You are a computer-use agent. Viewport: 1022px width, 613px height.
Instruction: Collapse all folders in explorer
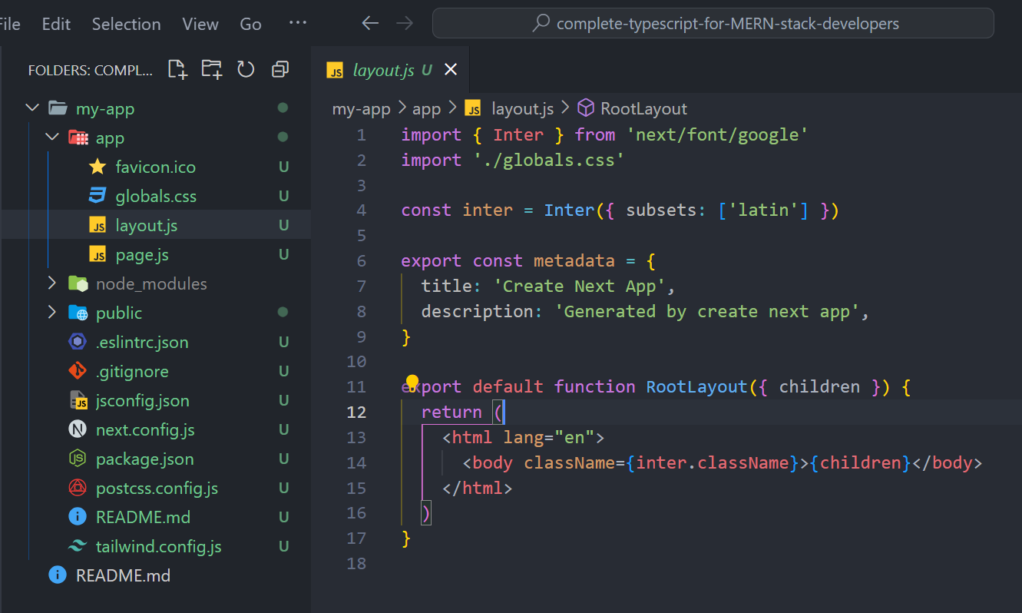pos(280,69)
